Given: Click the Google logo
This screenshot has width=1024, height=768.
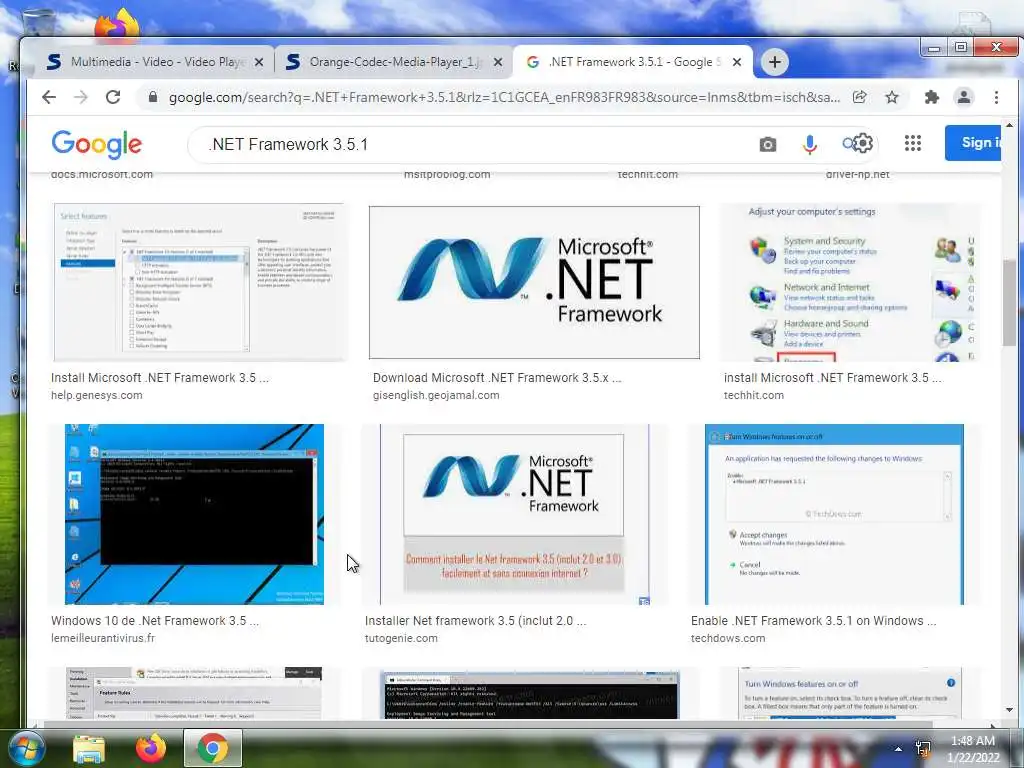Looking at the screenshot, I should coord(97,144).
